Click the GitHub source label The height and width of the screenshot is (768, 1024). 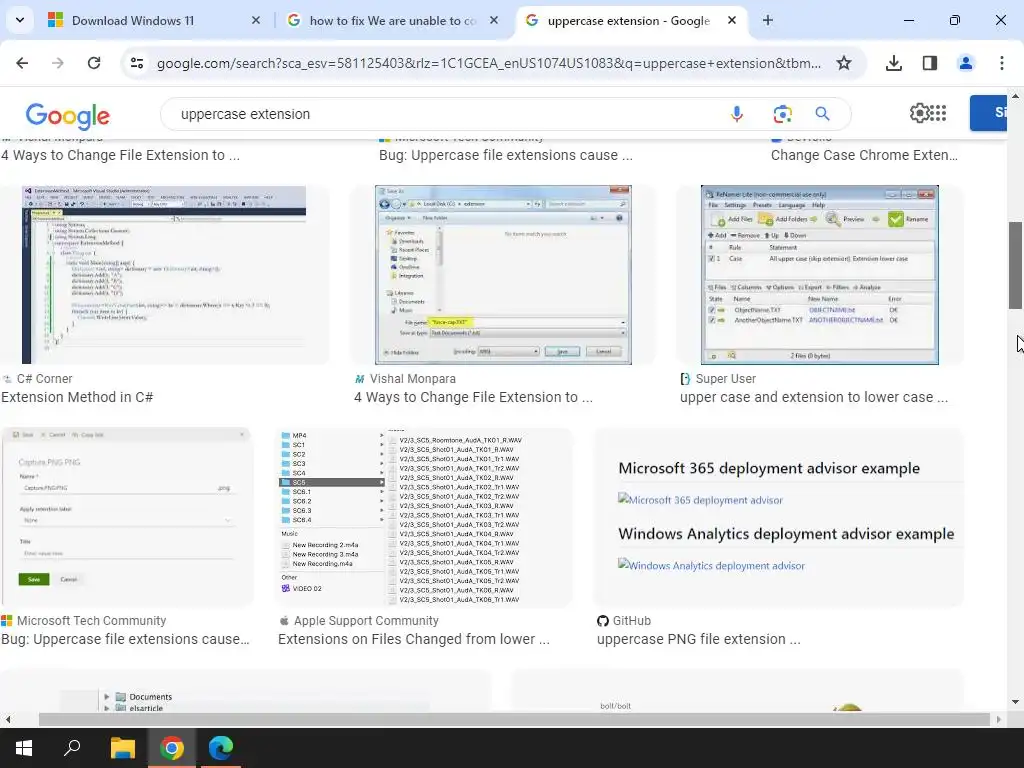click(632, 620)
